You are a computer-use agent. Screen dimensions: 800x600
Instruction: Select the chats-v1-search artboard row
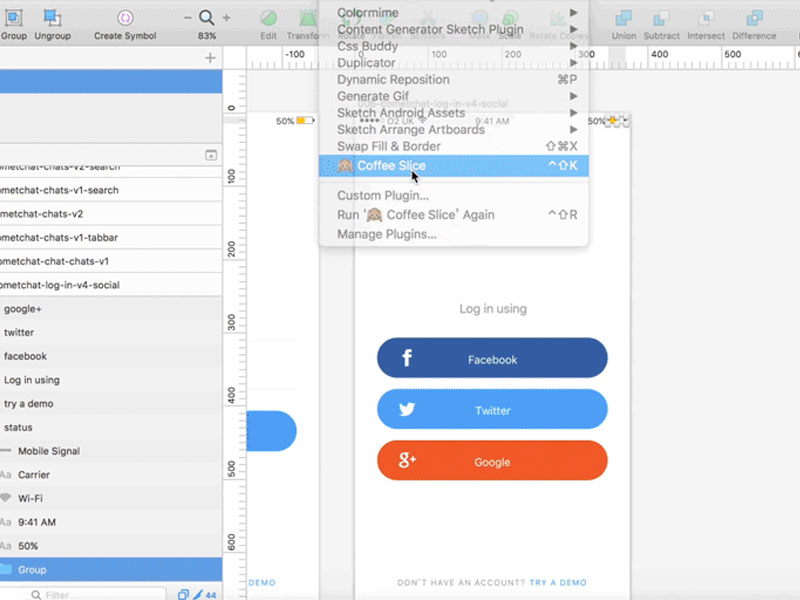click(x=111, y=190)
